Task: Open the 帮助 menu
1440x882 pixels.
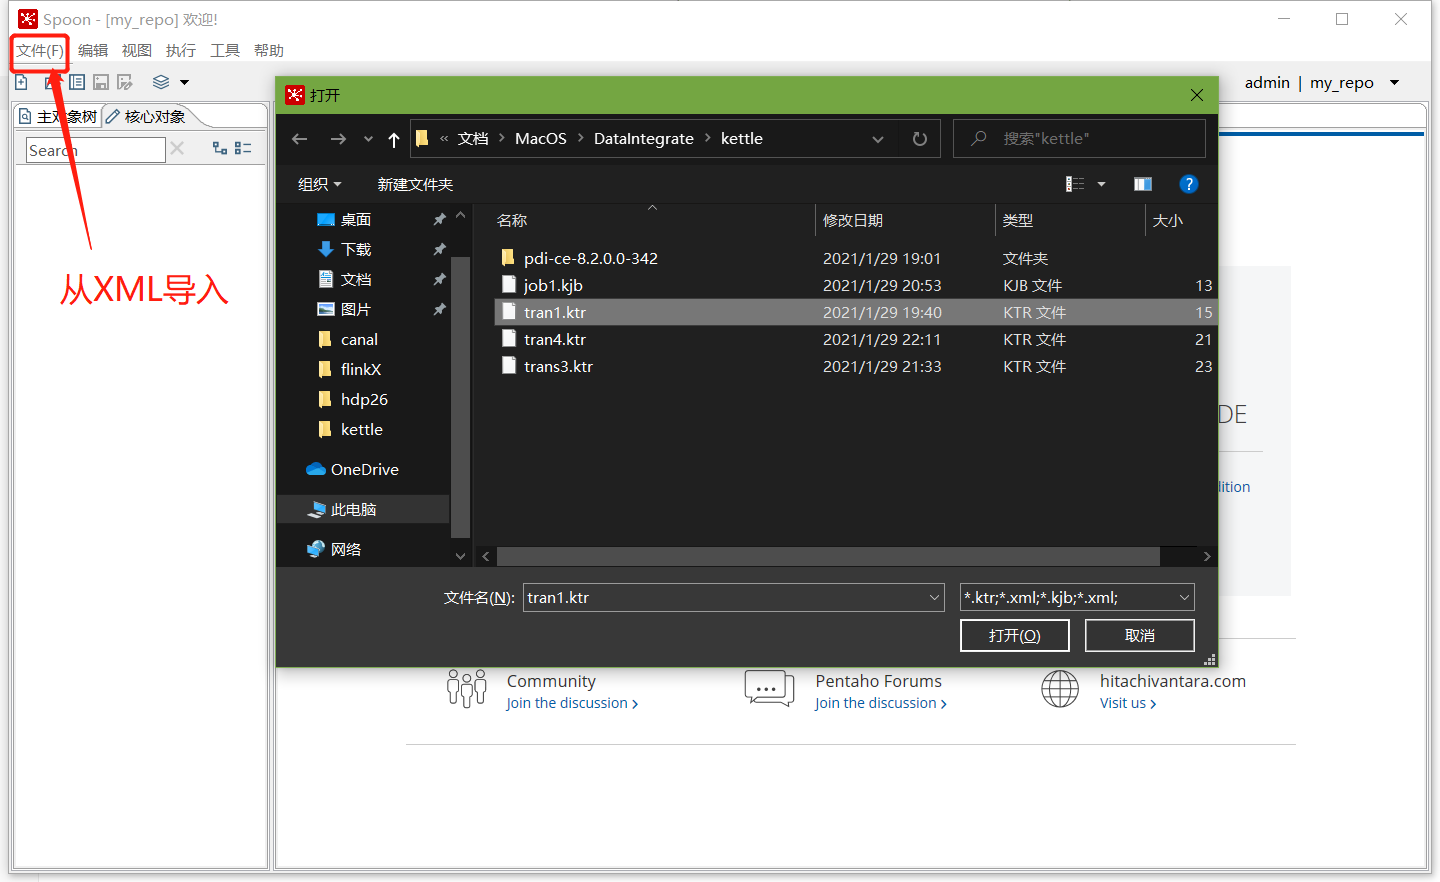Action: pyautogui.click(x=269, y=51)
